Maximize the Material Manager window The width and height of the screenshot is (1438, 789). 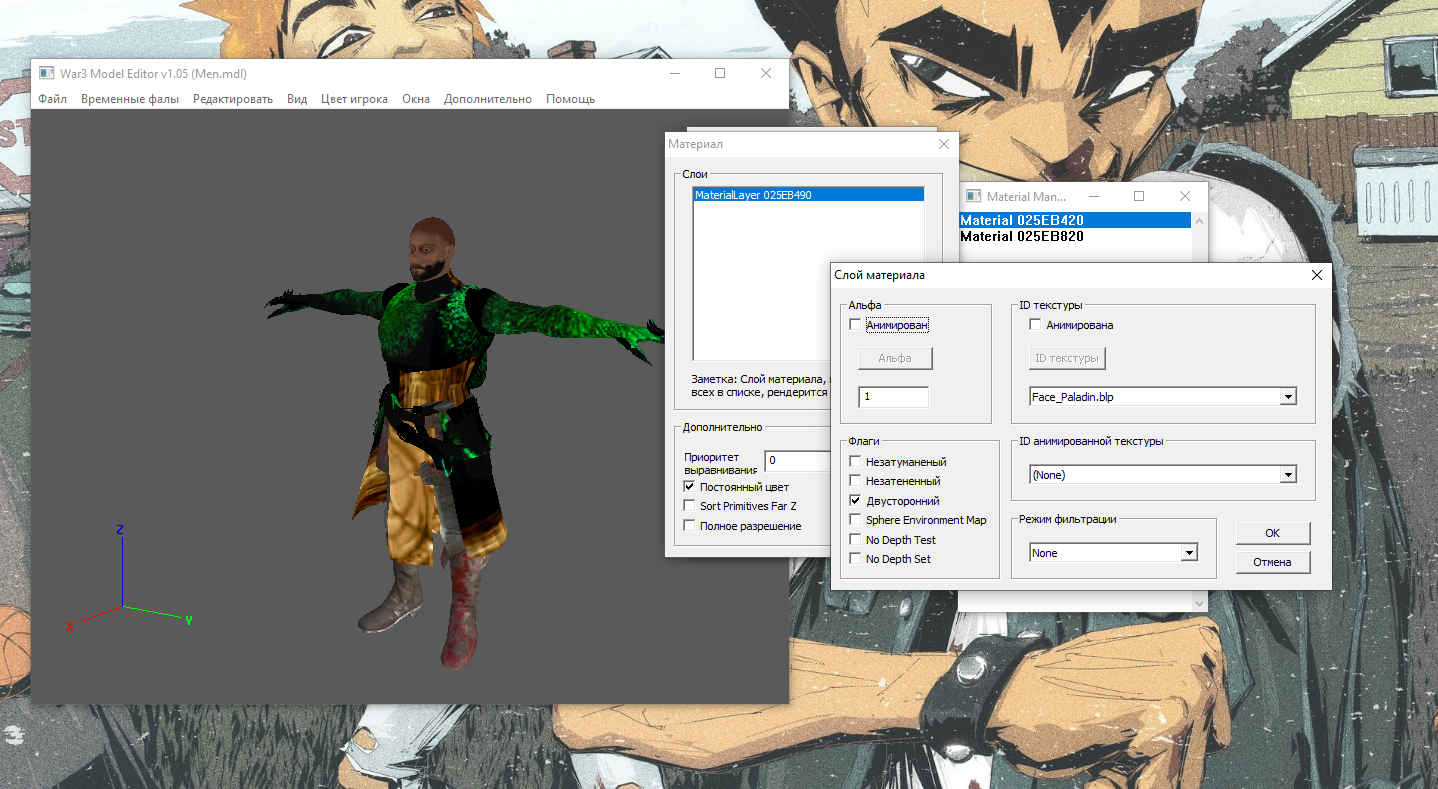pyautogui.click(x=1139, y=197)
